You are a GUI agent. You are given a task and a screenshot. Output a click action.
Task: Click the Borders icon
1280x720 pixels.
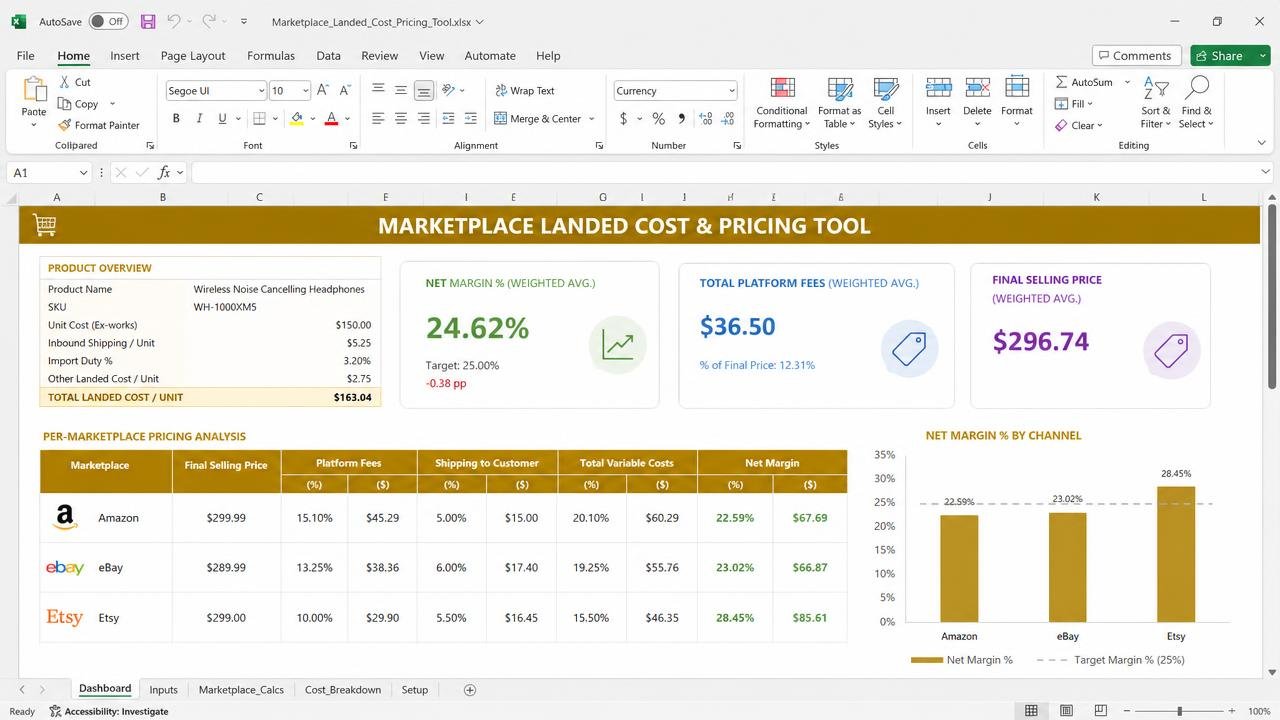(x=259, y=118)
